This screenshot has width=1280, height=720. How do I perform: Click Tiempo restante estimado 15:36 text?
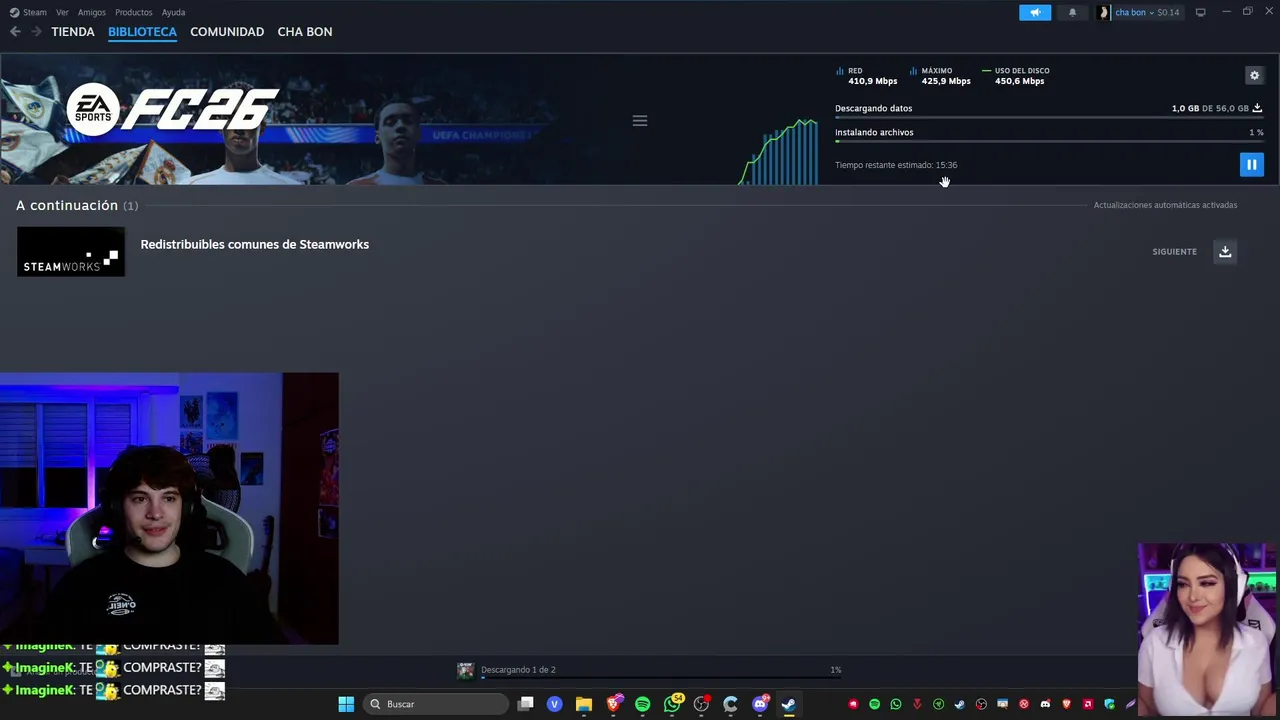coord(896,165)
